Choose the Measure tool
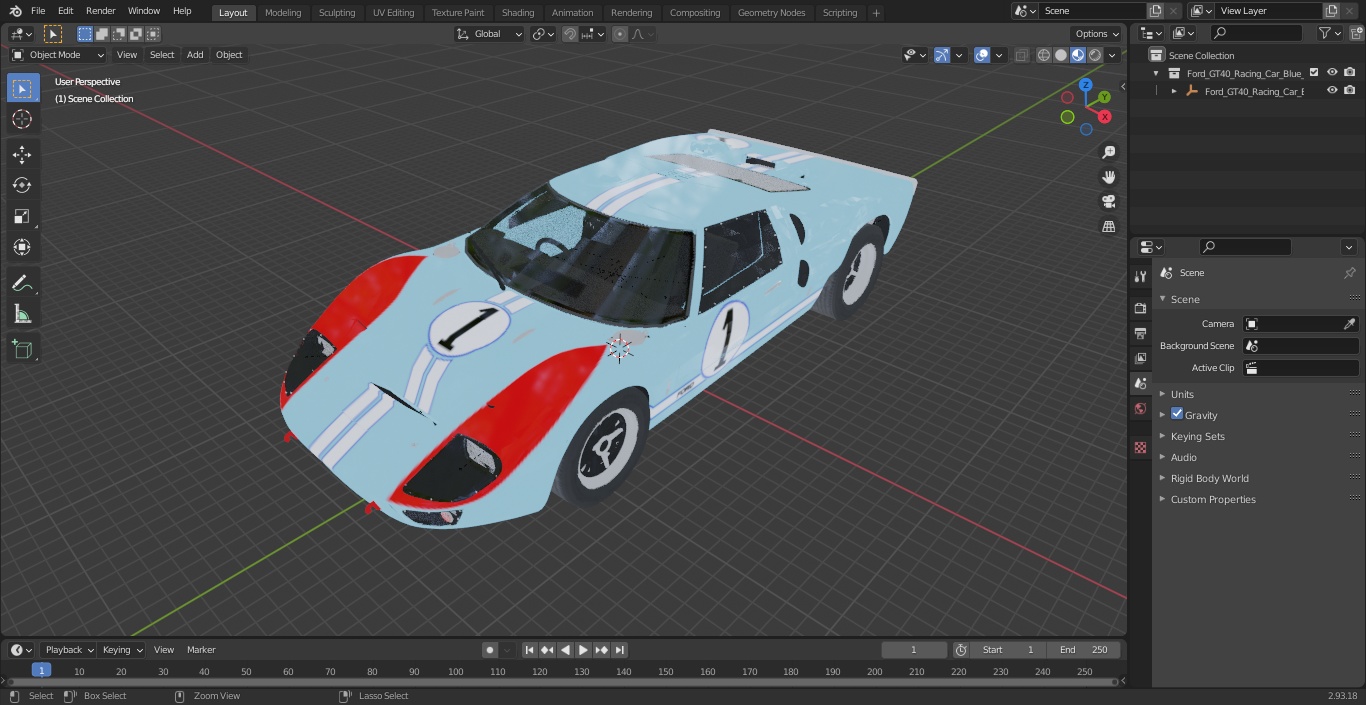This screenshot has height=705, width=1366. pos(22,314)
